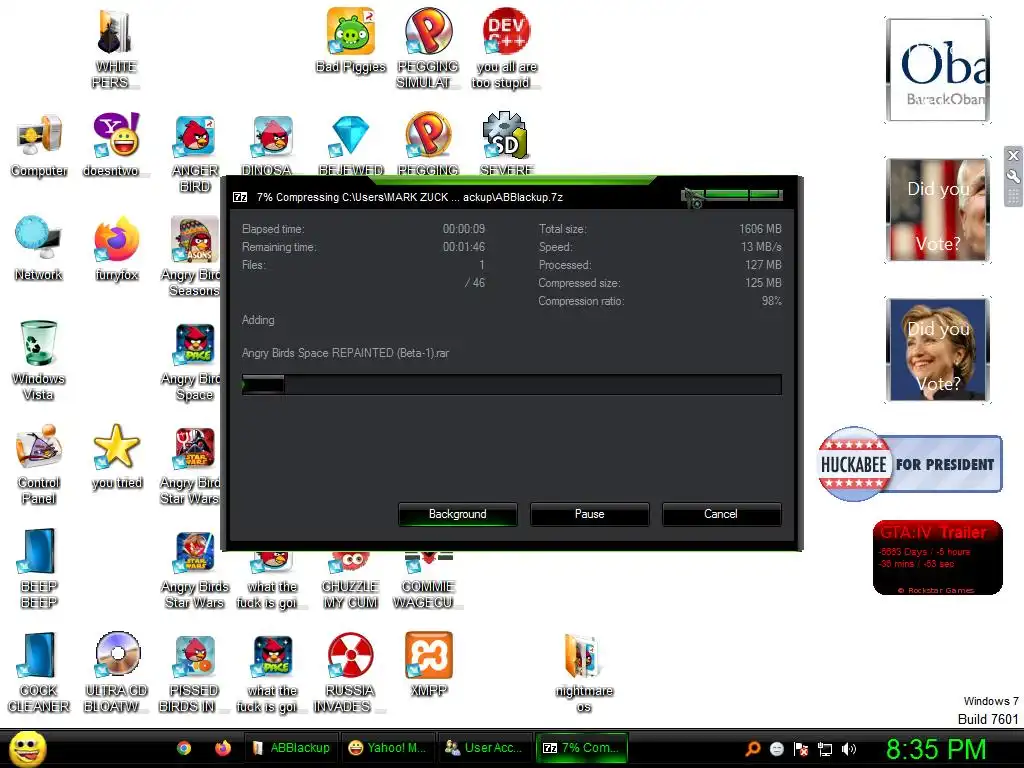Open the BEEP BEEP desktop icon
Viewport: 1024px width, 768px height.
(x=39, y=568)
